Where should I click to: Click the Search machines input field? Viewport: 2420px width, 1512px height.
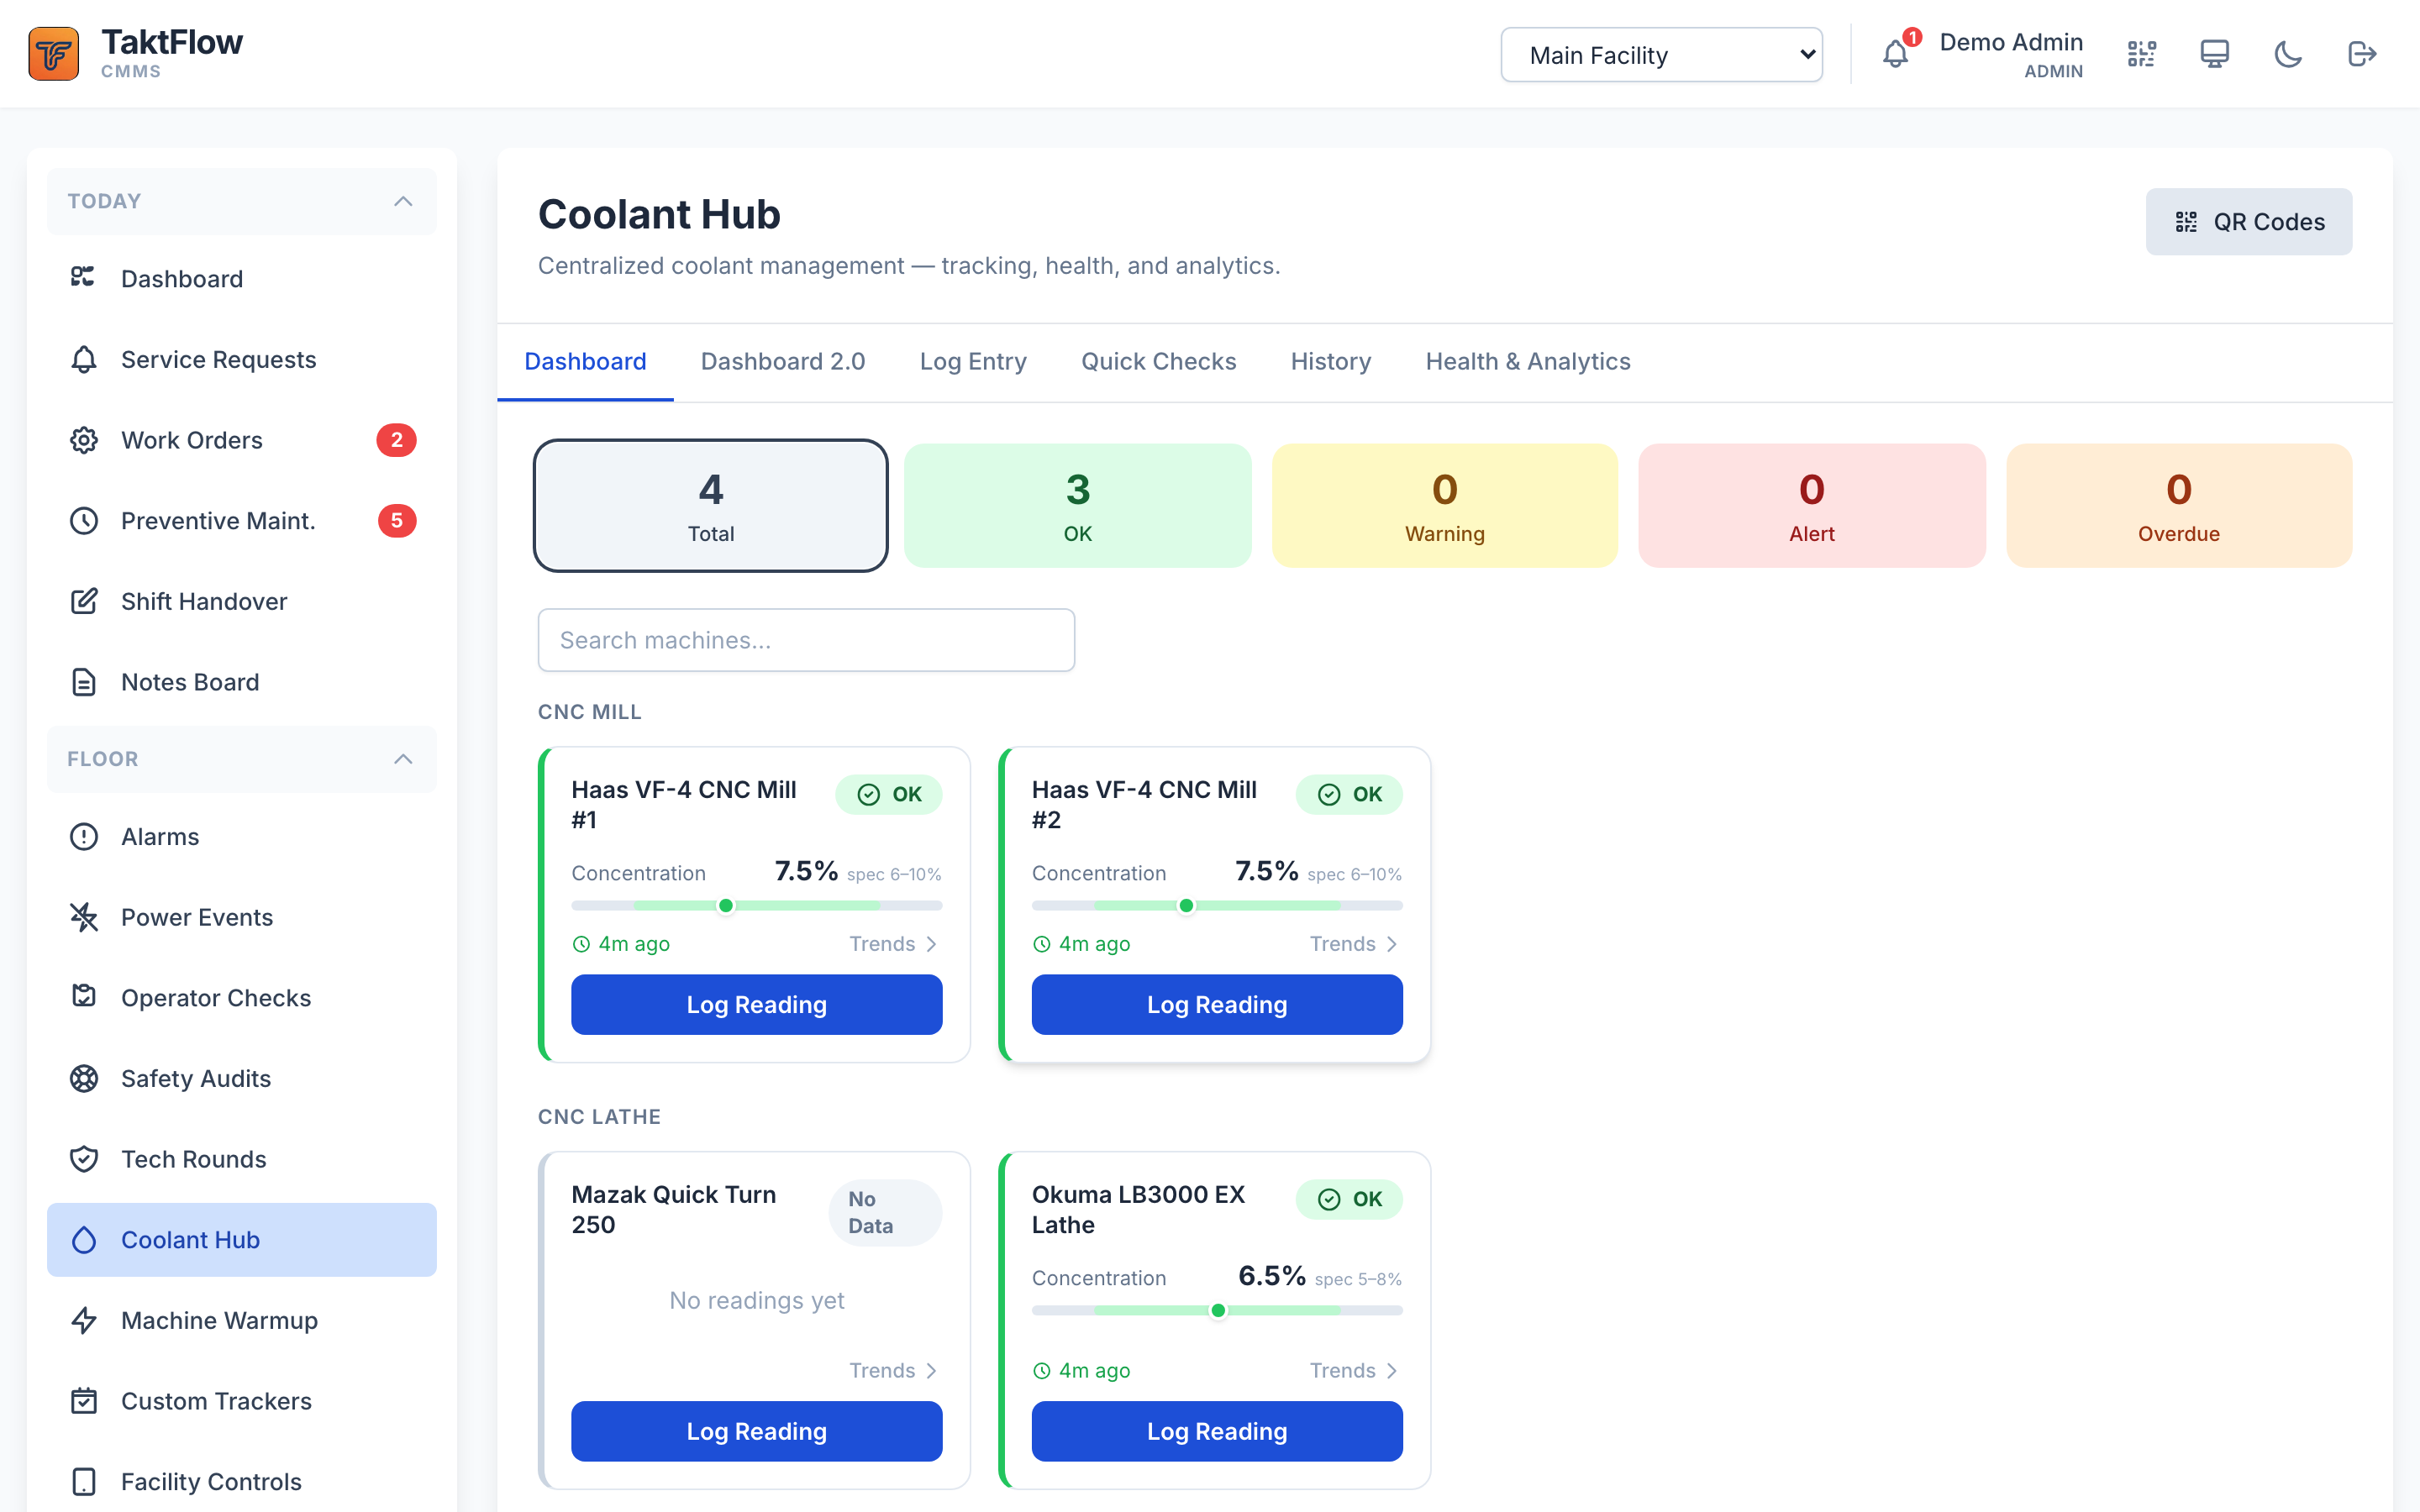pos(806,640)
